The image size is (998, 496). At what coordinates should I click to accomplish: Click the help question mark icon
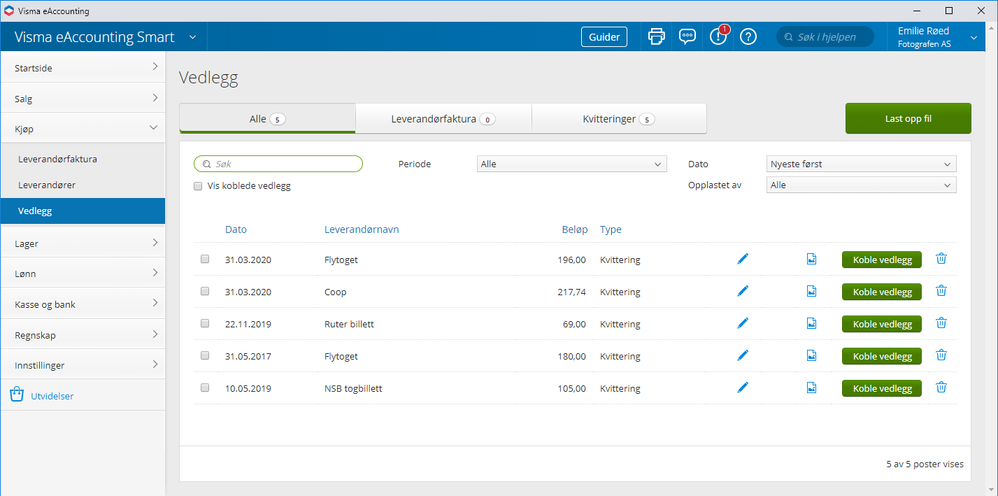point(748,37)
